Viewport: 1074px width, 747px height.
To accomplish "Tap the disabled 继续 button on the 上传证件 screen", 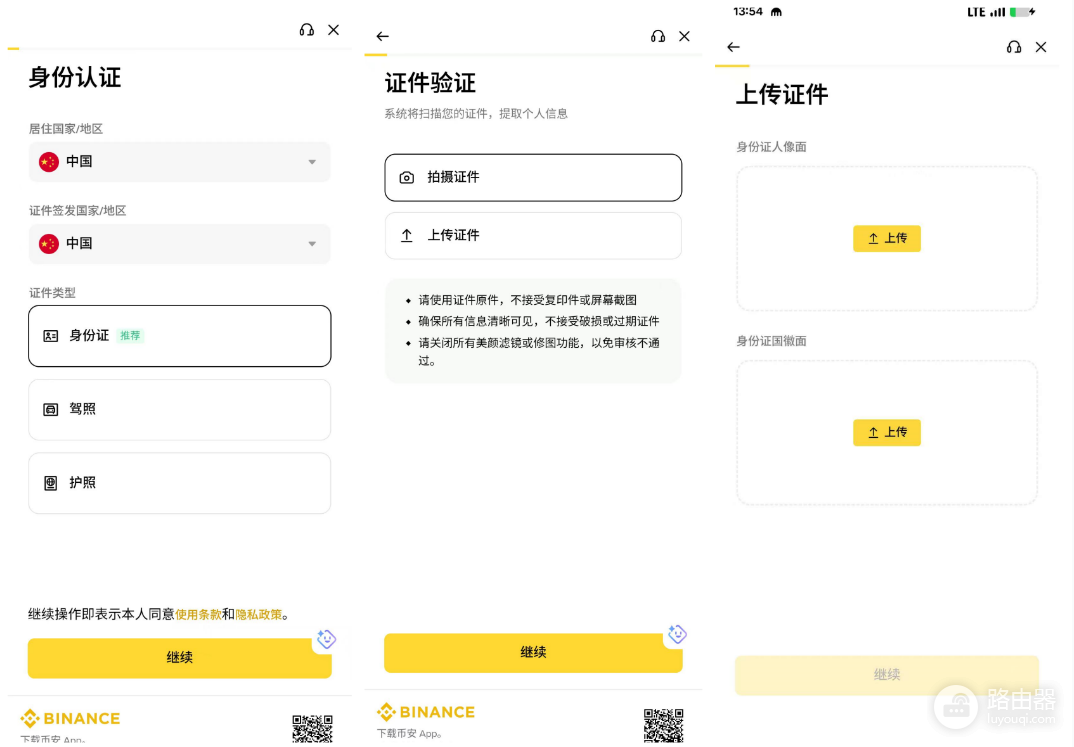I will click(x=886, y=675).
